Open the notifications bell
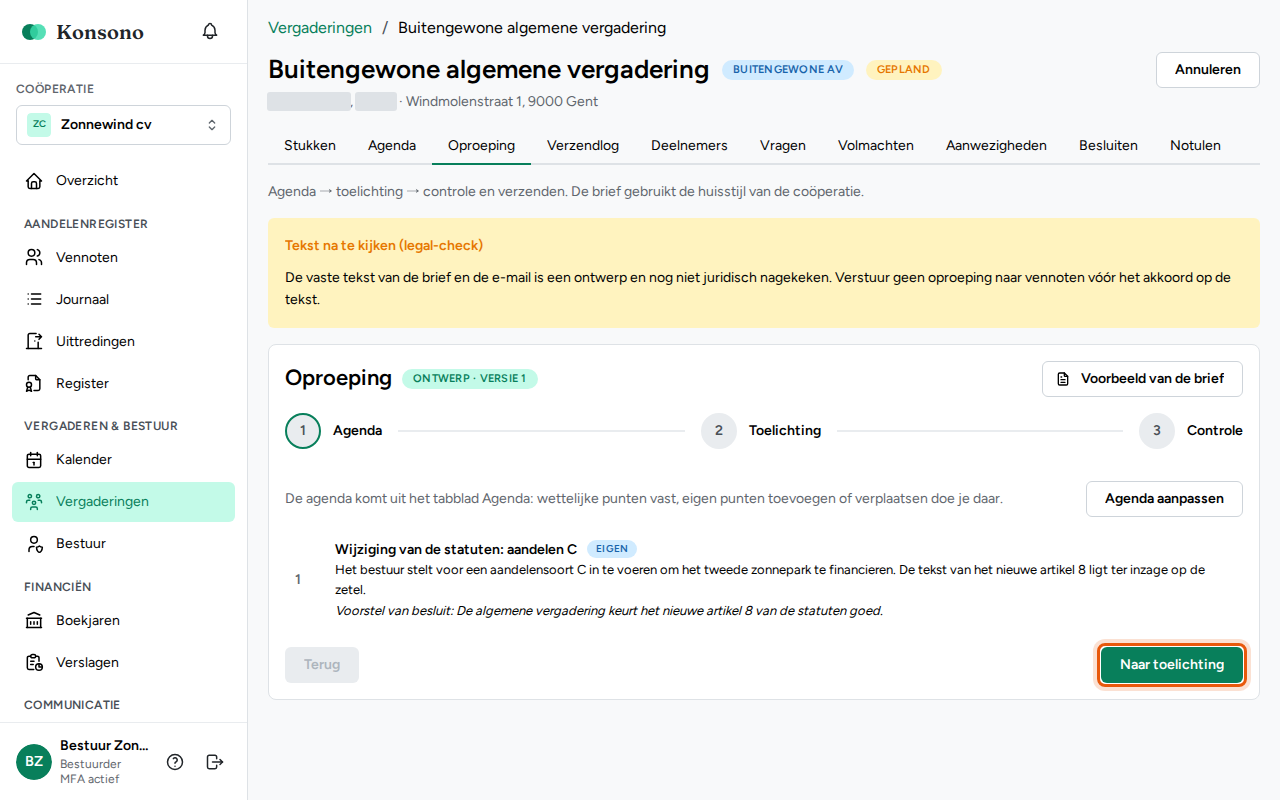Viewport: 1280px width, 800px height. point(210,31)
